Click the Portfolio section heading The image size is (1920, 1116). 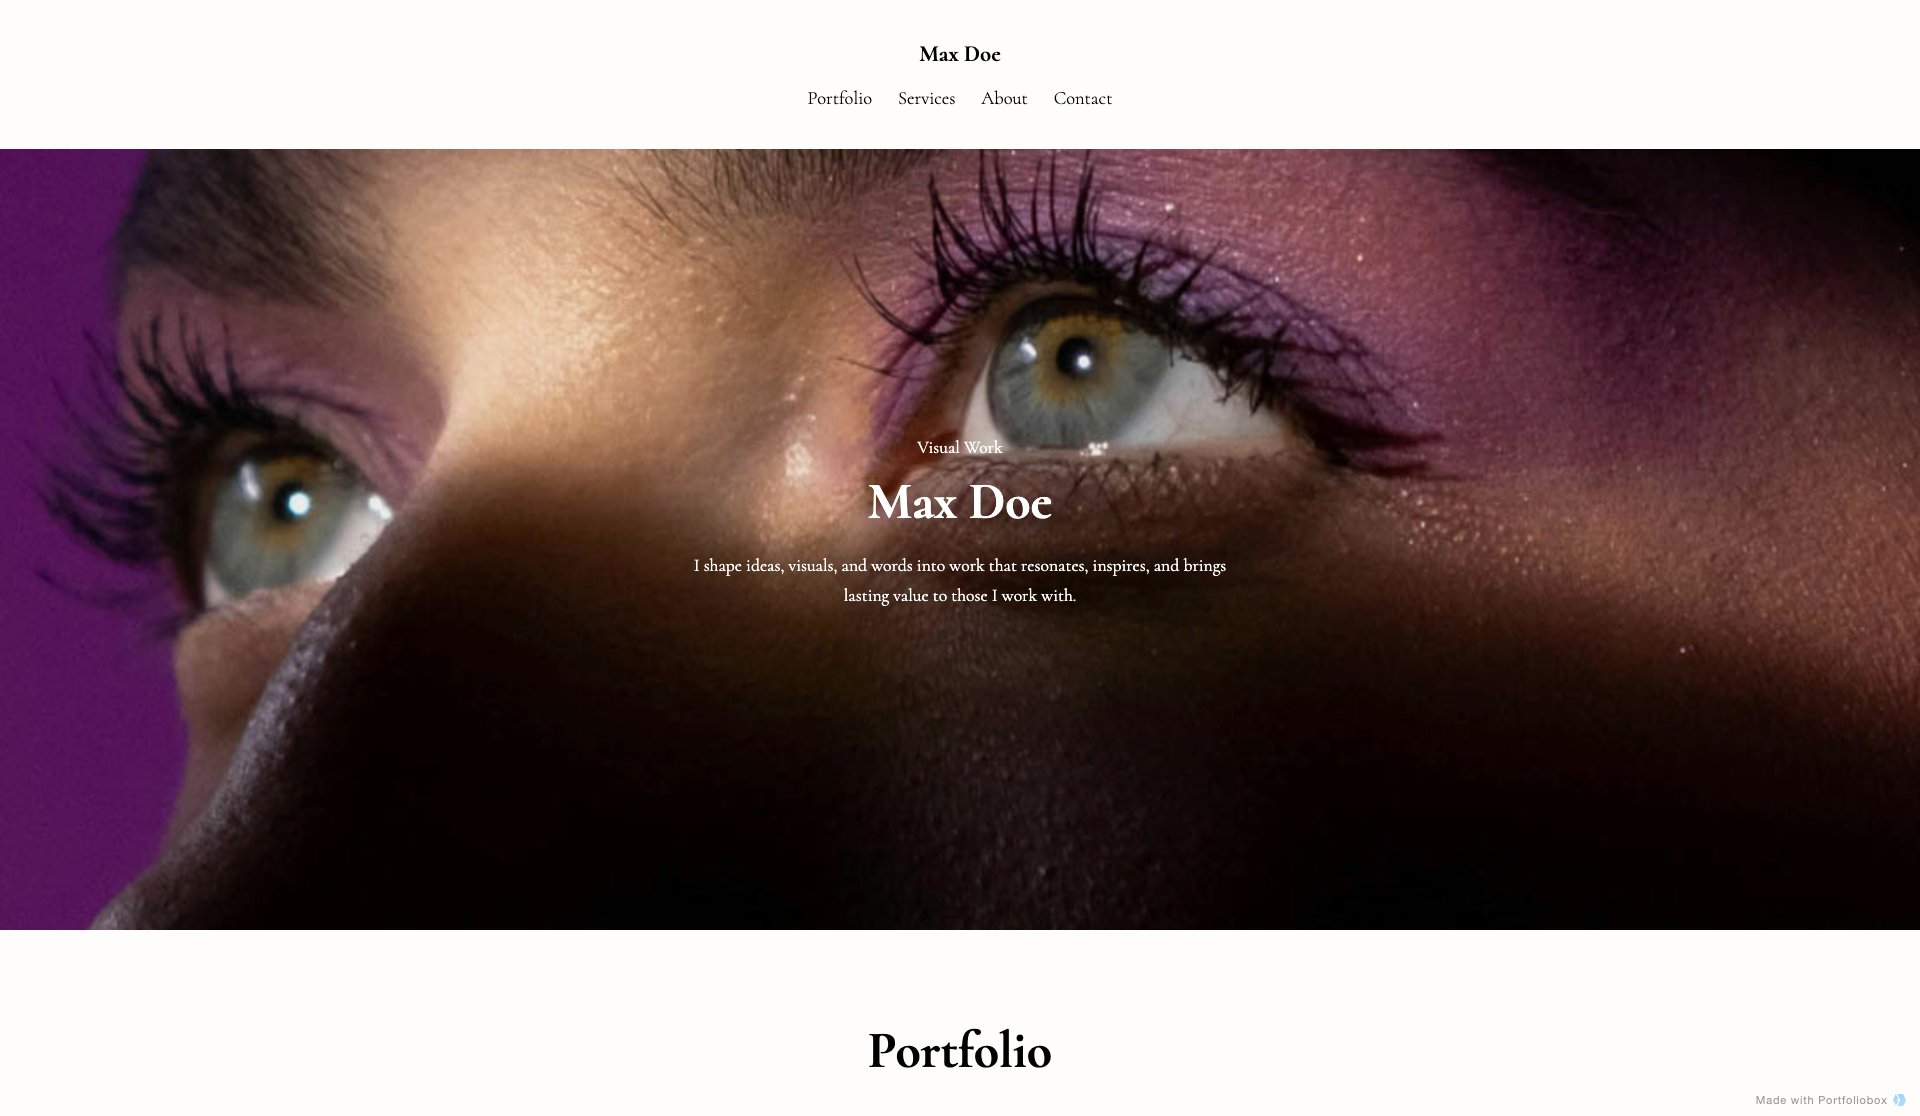[960, 1051]
